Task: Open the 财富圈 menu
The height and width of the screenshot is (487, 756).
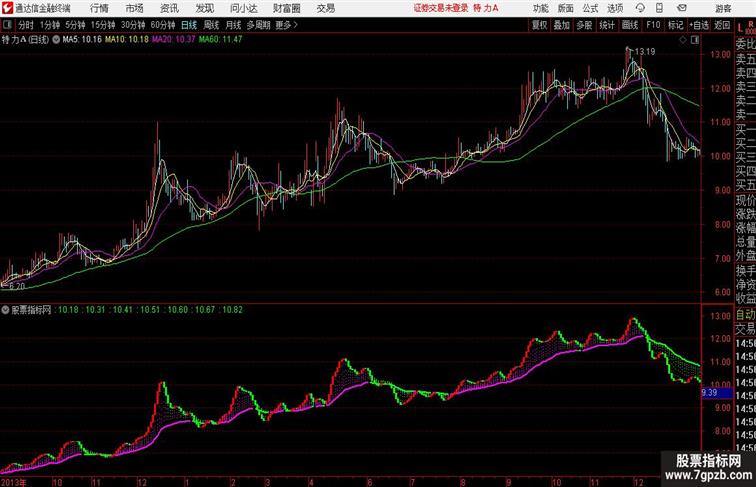Action: (286, 8)
